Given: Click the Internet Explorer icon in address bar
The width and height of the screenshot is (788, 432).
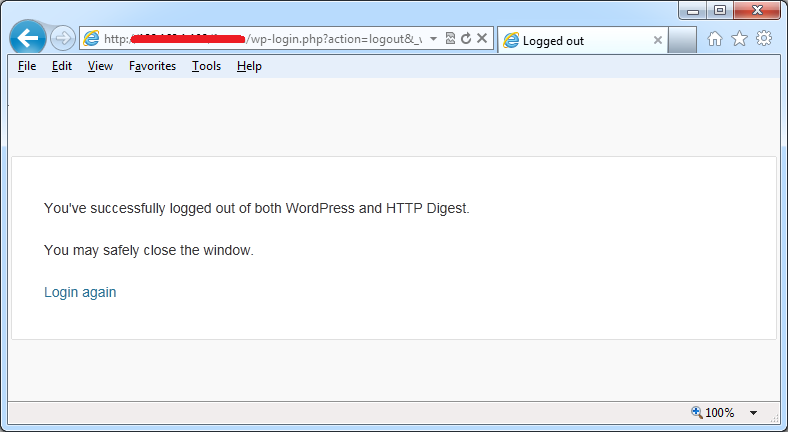Looking at the screenshot, I should click(91, 39).
